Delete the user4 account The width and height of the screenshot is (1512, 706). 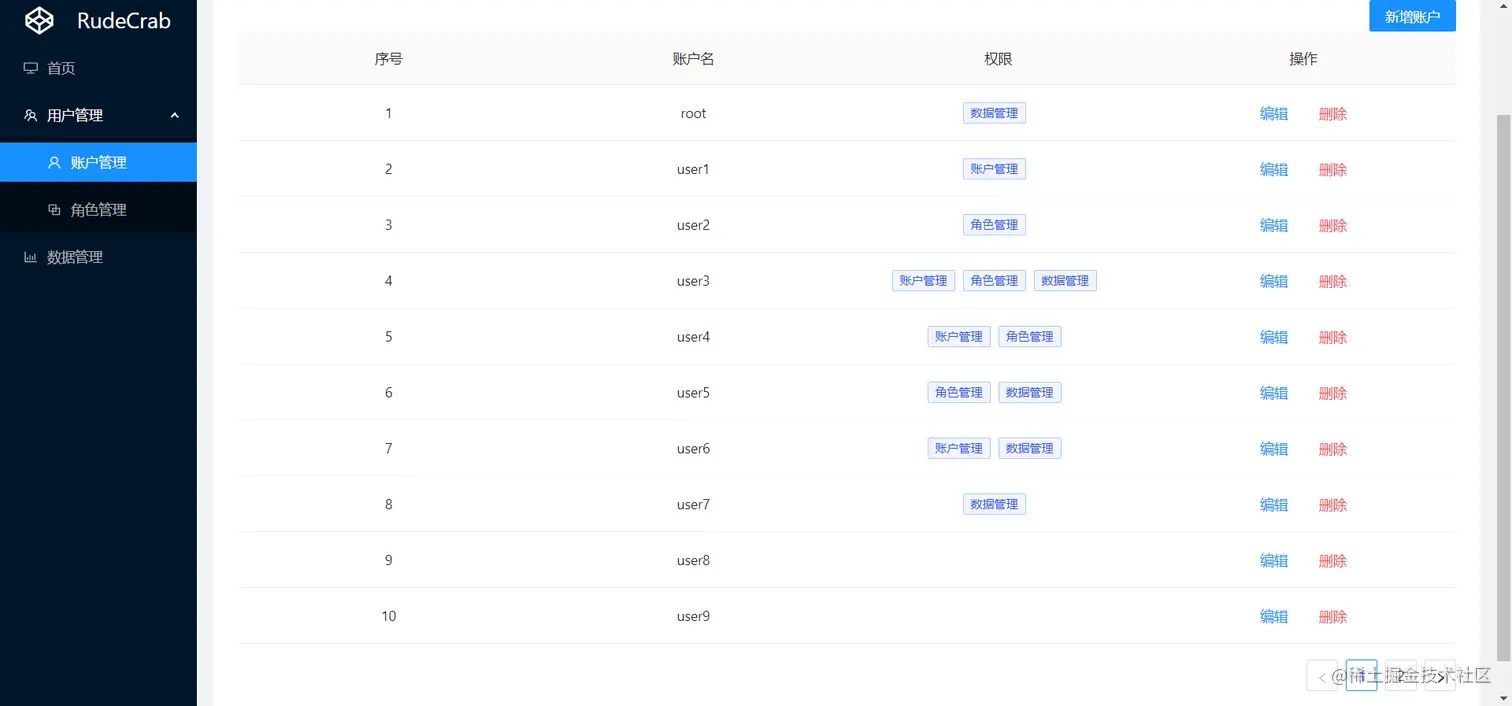[x=1333, y=337]
